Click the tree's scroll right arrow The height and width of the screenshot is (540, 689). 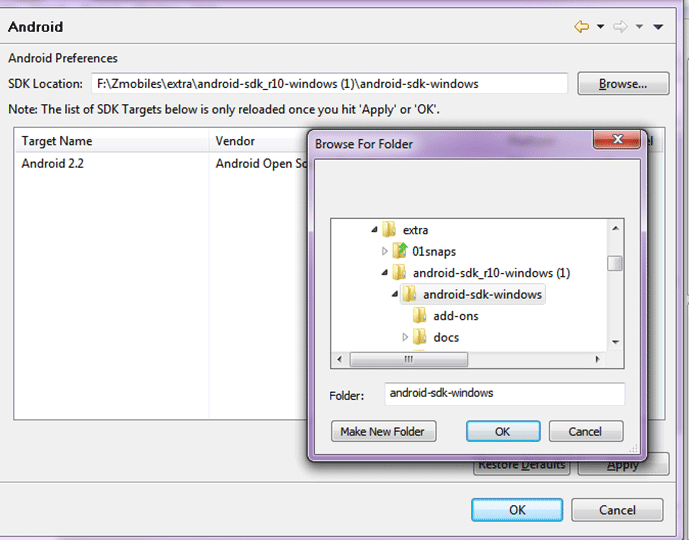click(597, 359)
